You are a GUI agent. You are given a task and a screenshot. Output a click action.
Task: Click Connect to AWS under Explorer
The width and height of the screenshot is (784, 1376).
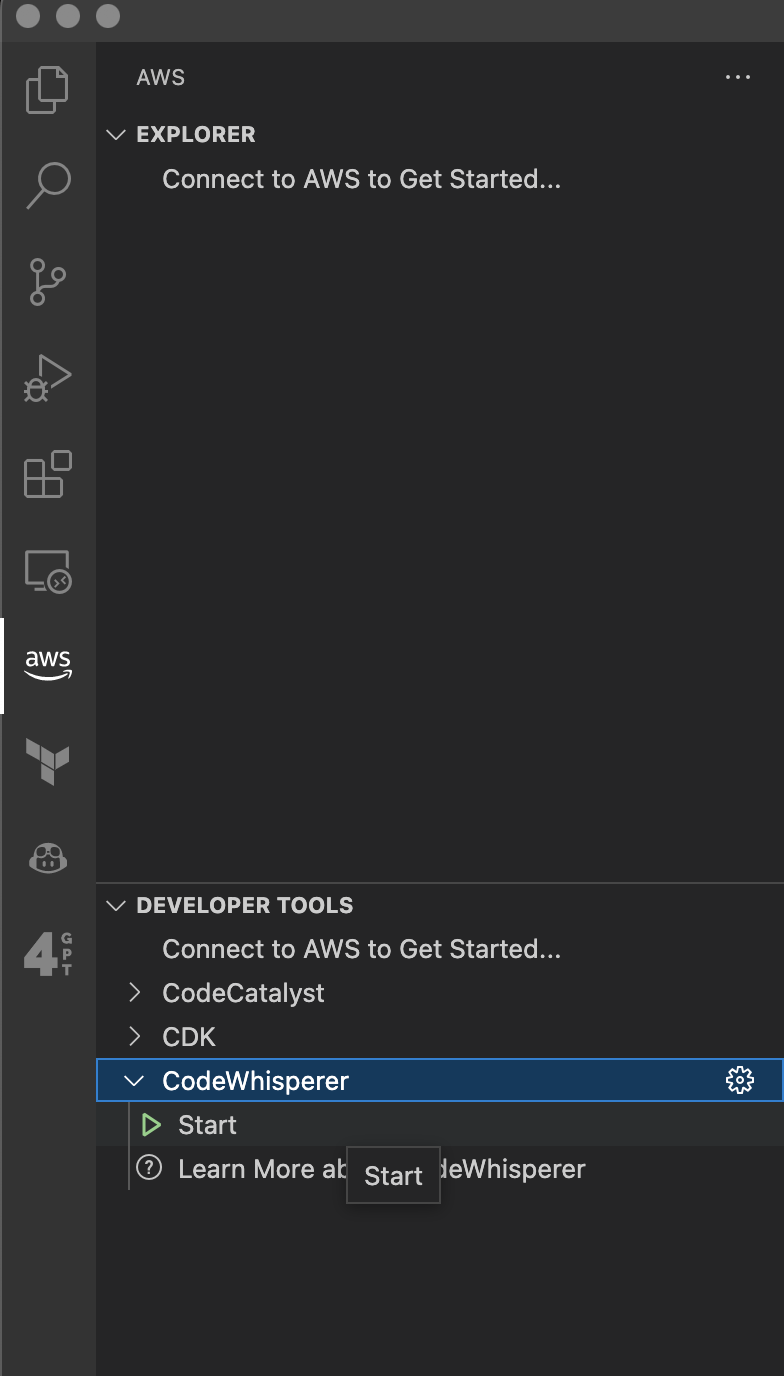click(361, 180)
